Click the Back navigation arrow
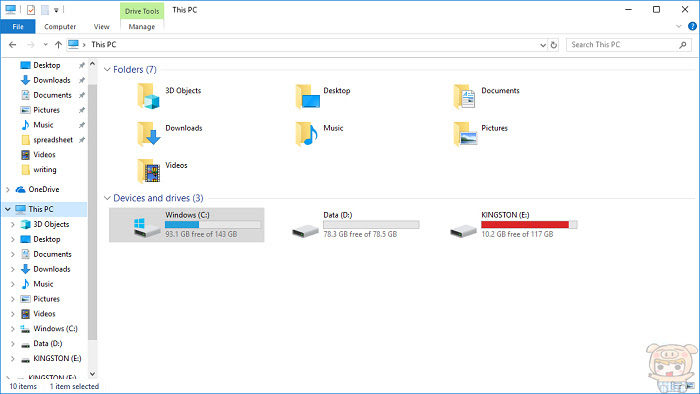The width and height of the screenshot is (700, 394). pyautogui.click(x=12, y=45)
